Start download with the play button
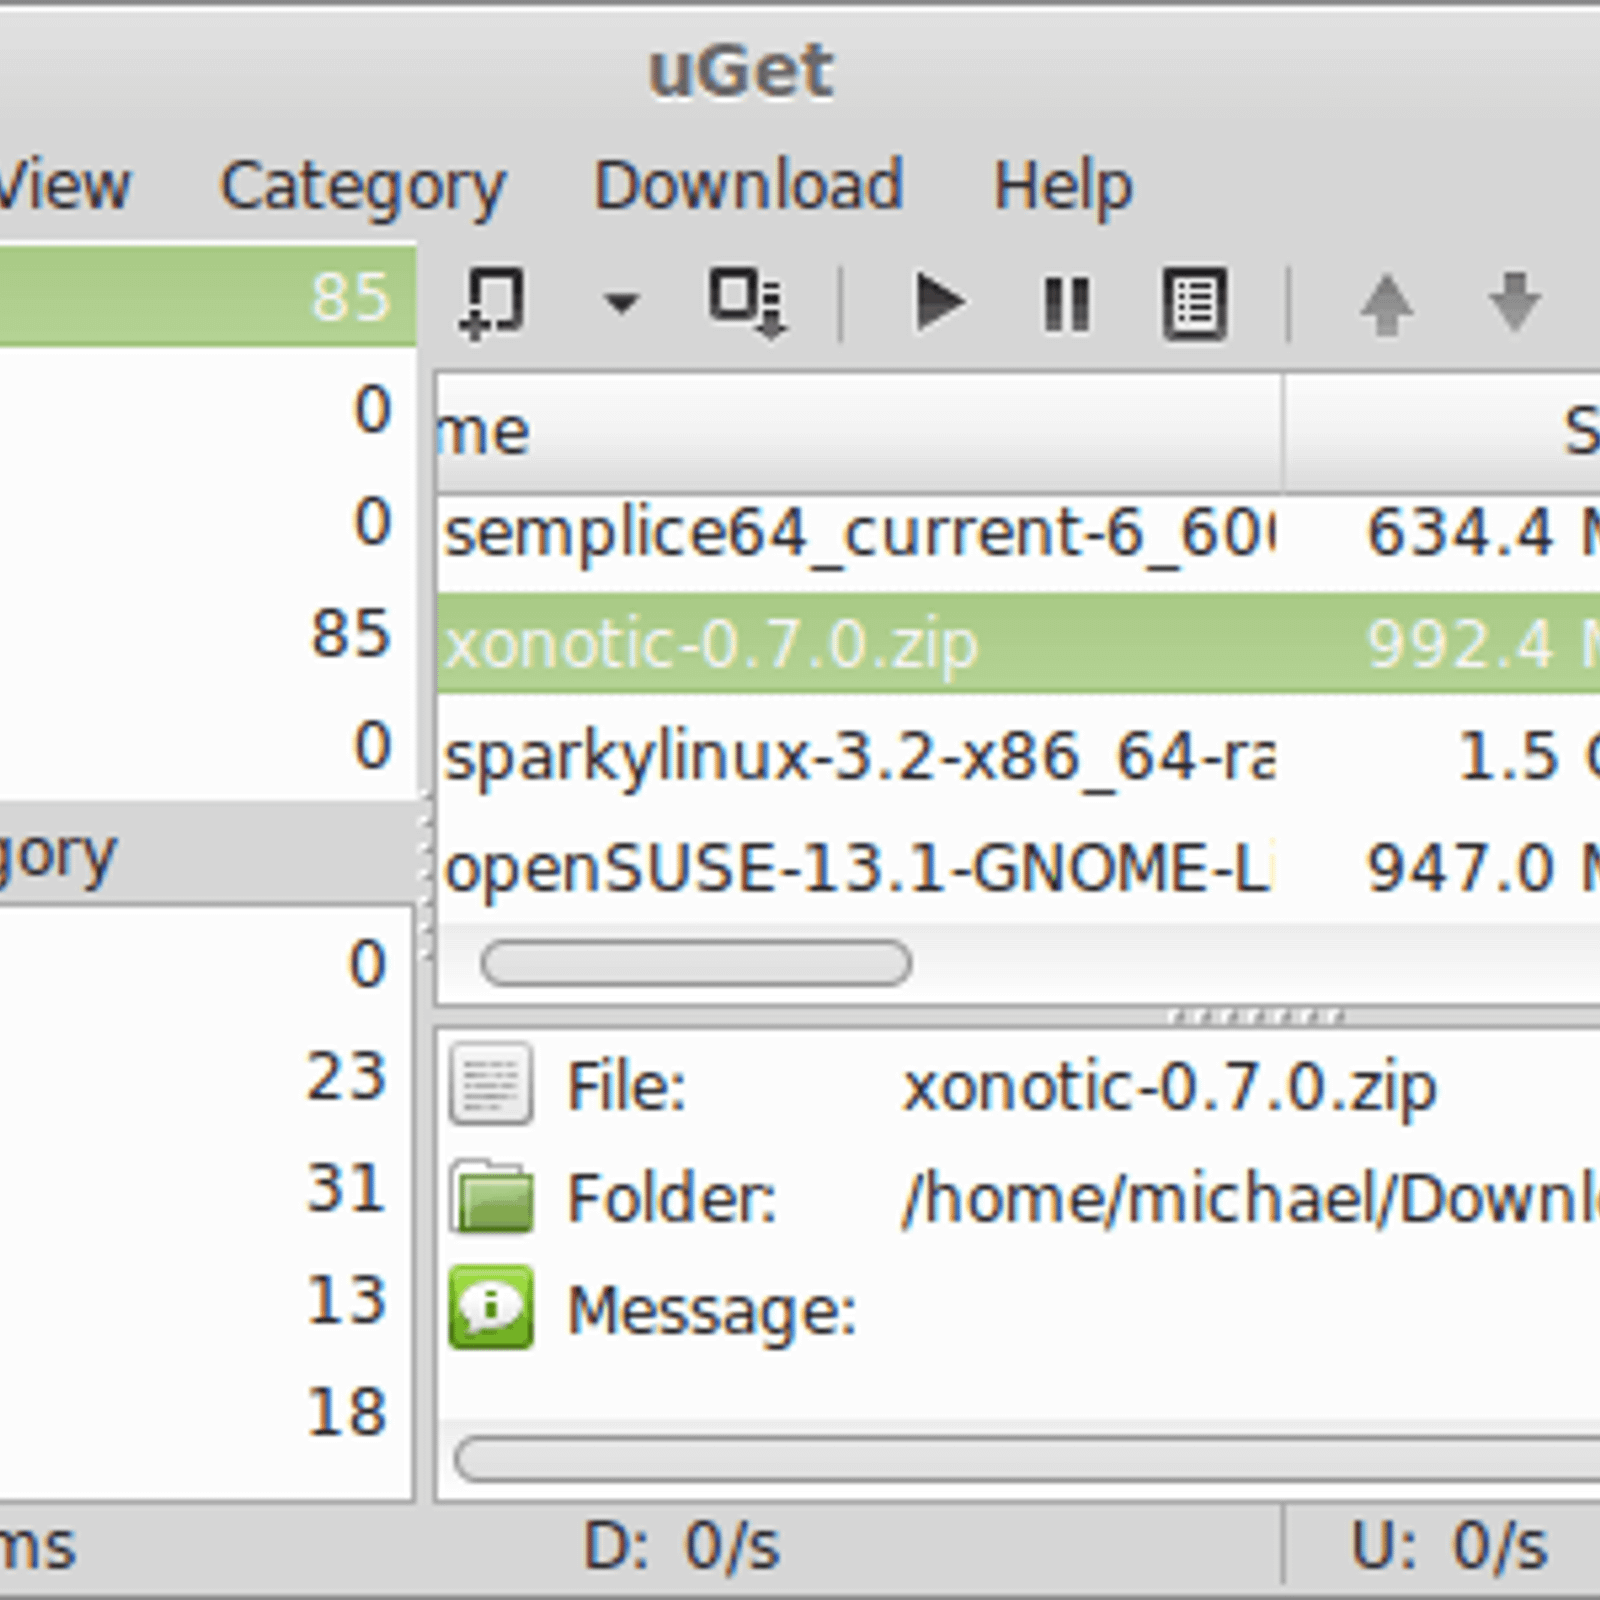 940,303
